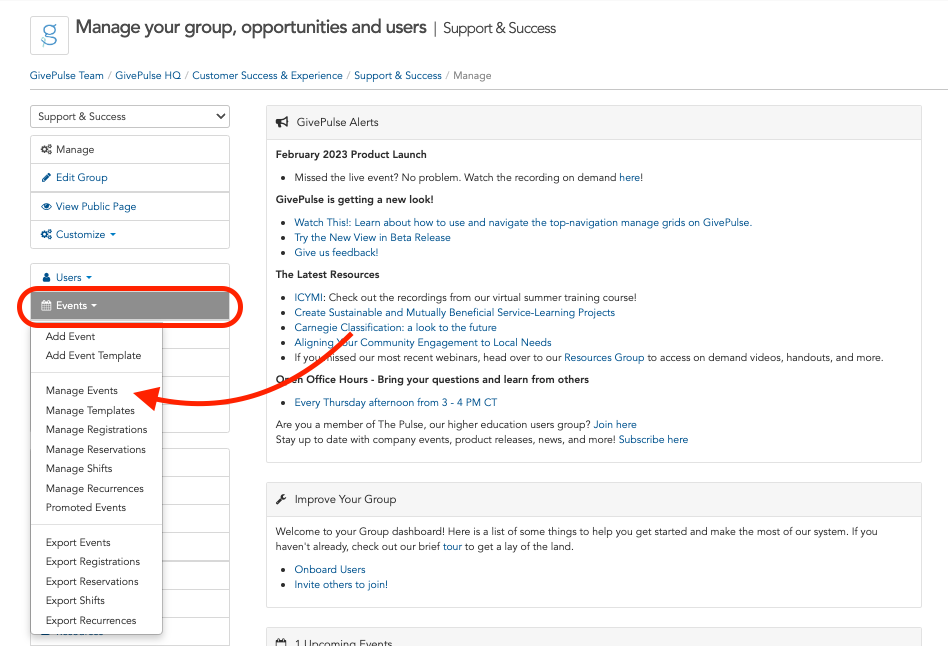The height and width of the screenshot is (646, 948).
Task: Open Manage Events from the menu
Action: (x=82, y=391)
